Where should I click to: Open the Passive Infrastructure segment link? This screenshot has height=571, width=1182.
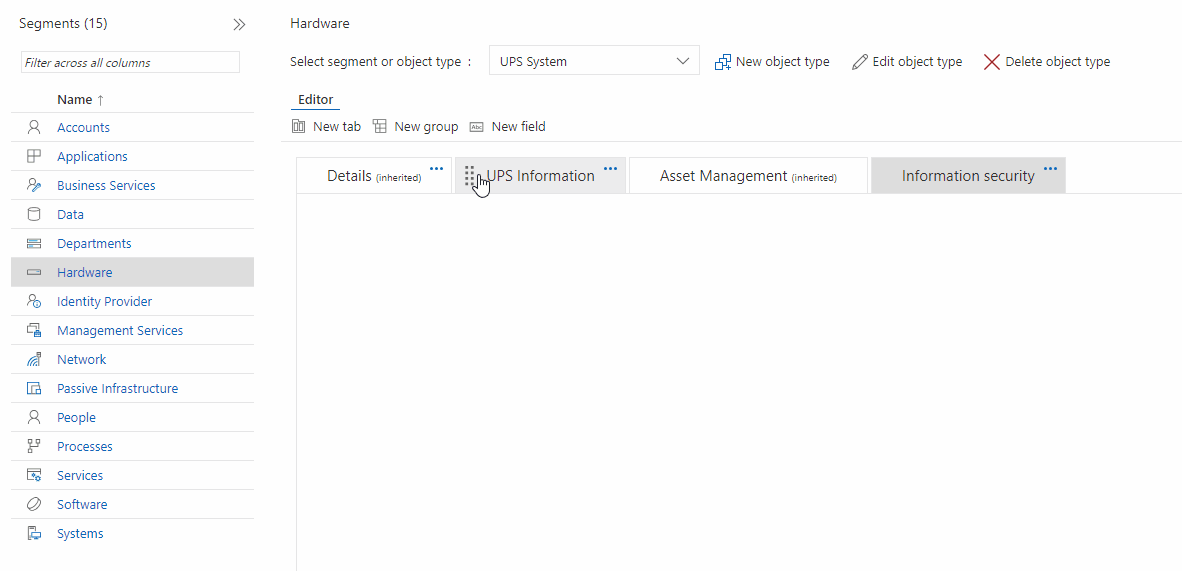point(118,388)
